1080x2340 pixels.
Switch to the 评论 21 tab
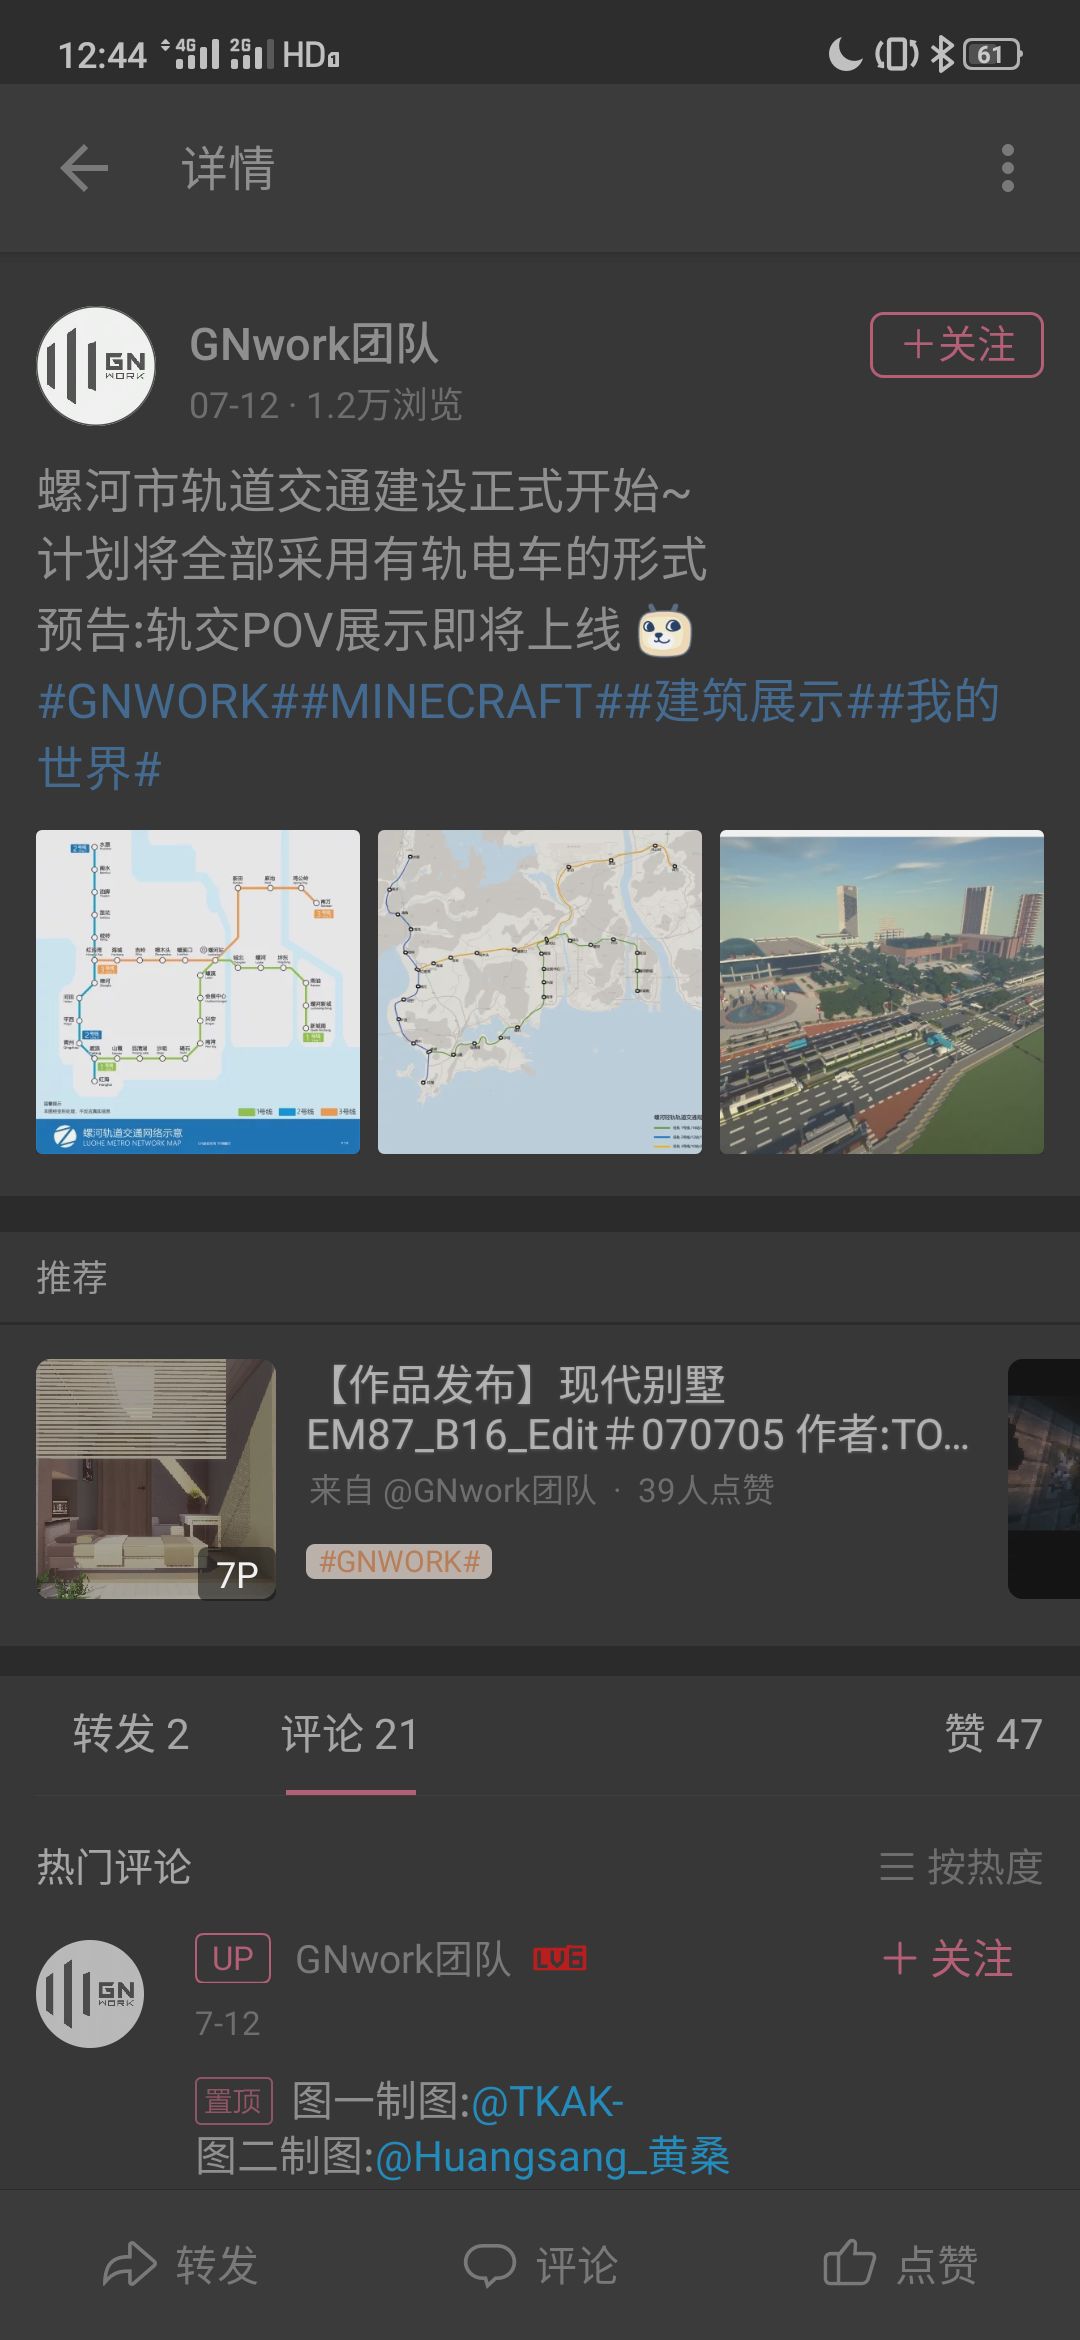pos(350,1733)
